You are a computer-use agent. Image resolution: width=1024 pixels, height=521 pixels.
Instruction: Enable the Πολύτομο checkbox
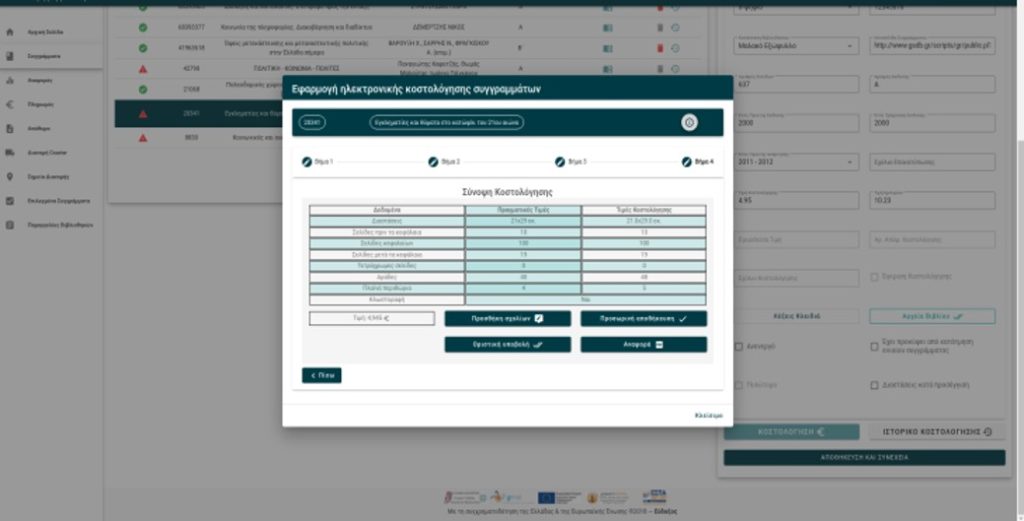tap(739, 385)
